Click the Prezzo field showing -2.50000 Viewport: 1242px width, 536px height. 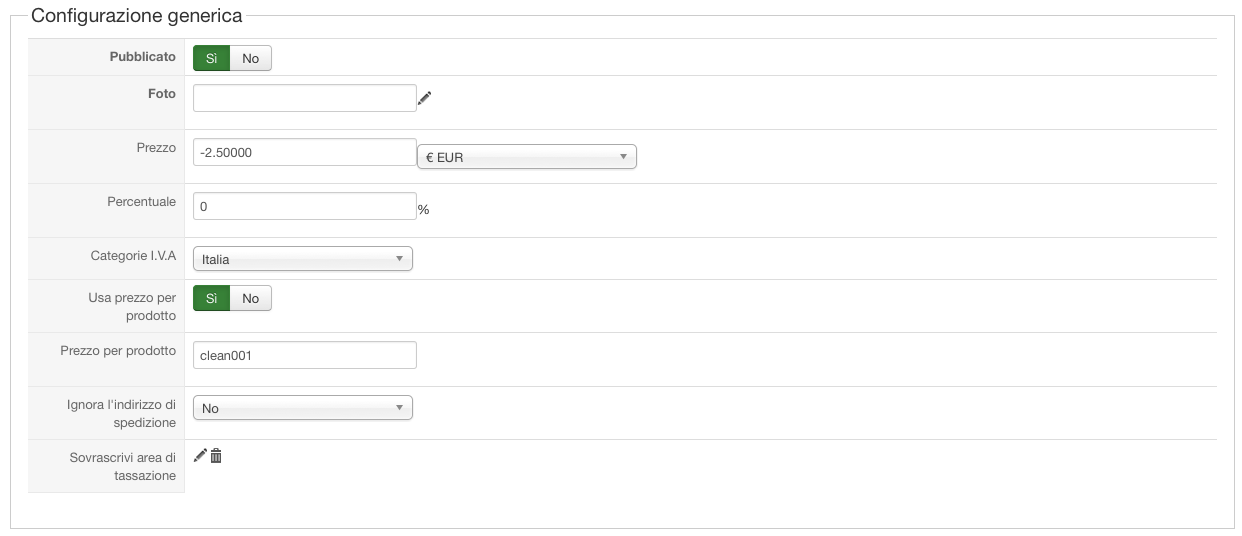coord(304,152)
